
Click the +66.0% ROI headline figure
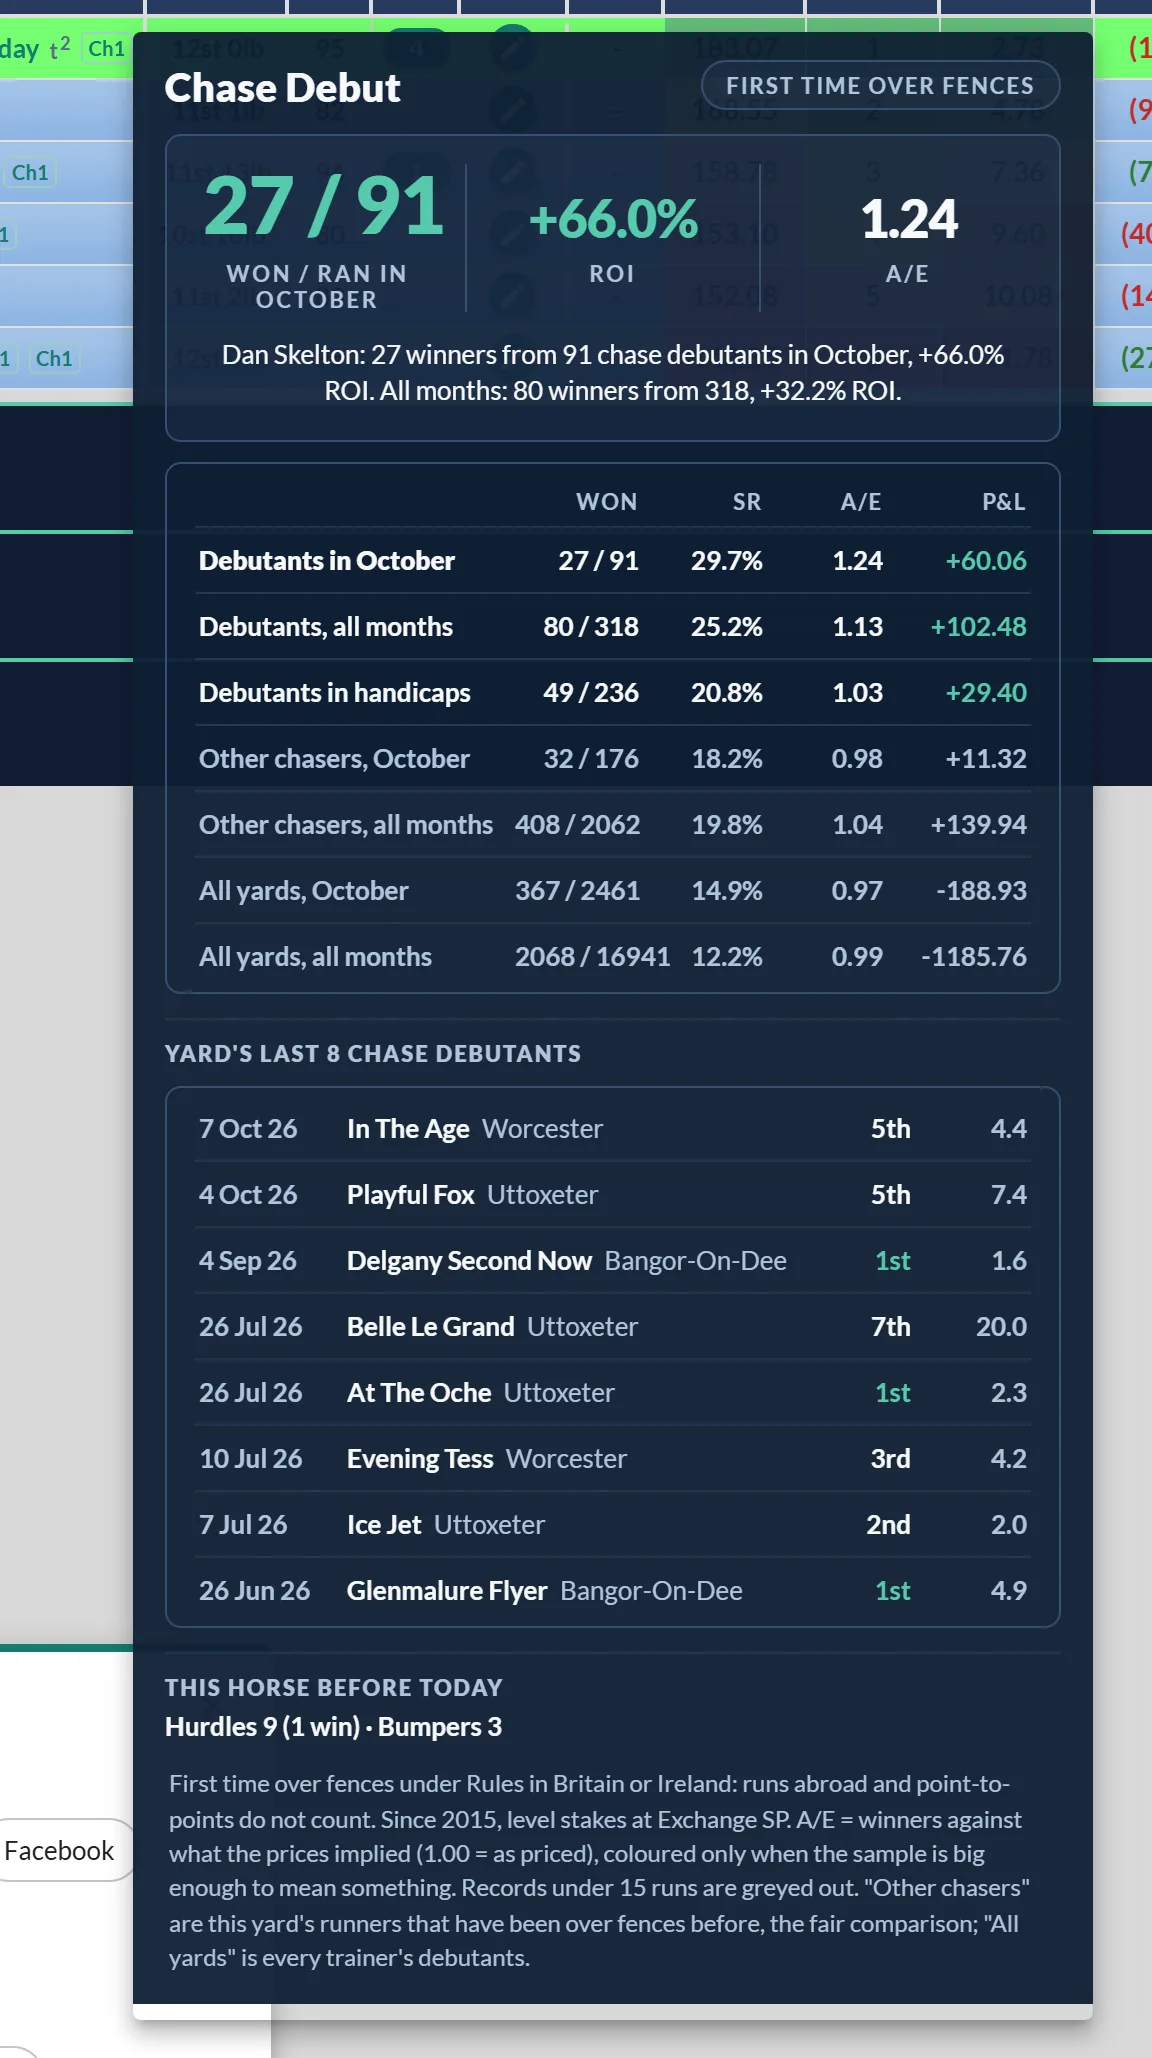pos(613,219)
